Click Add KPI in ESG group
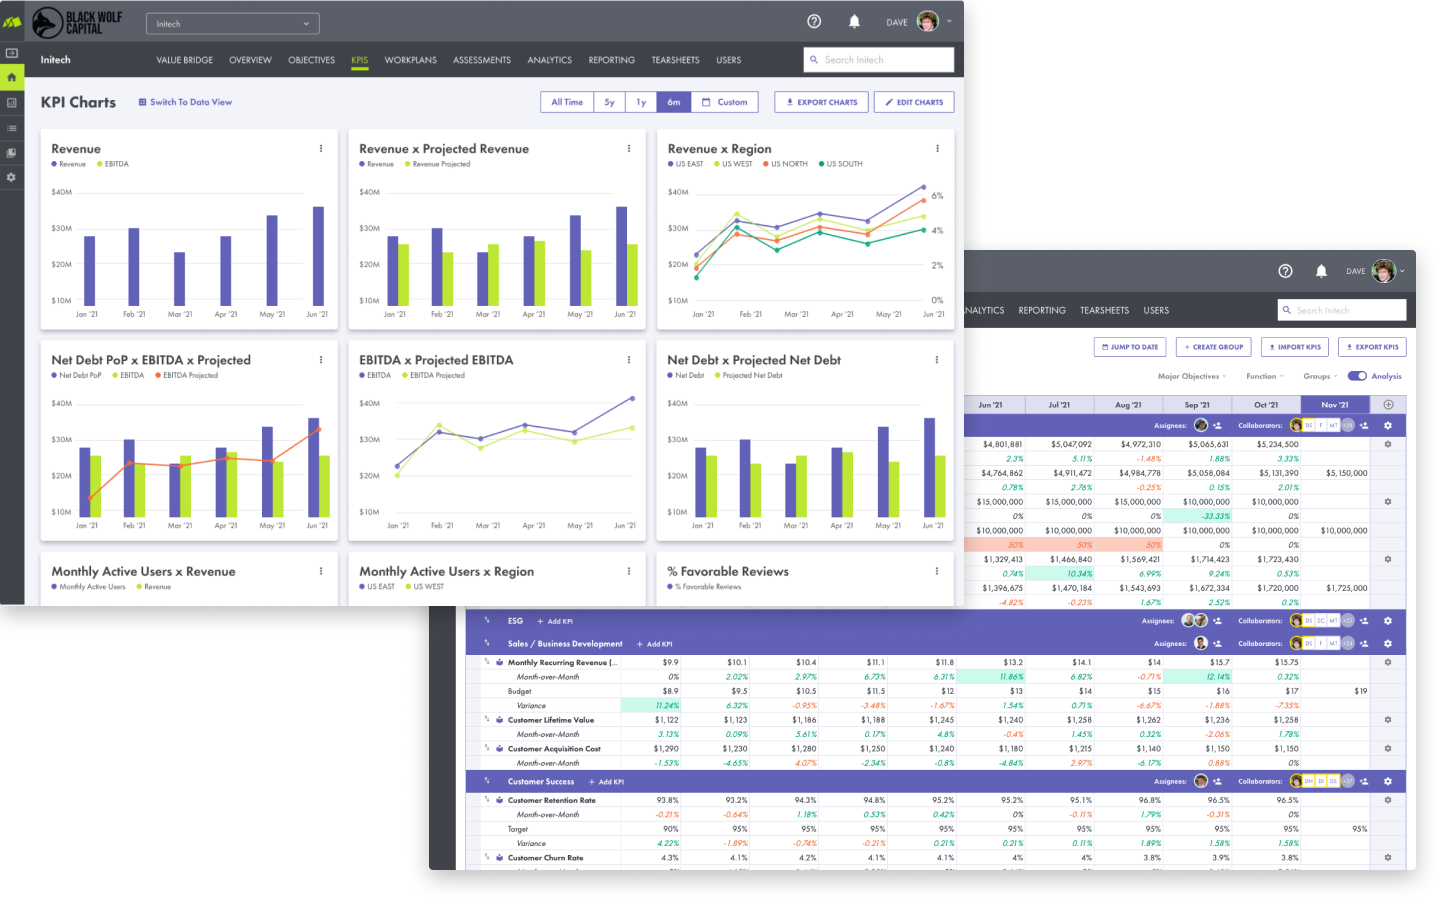Screen dimensions: 1440x900 (x=555, y=621)
